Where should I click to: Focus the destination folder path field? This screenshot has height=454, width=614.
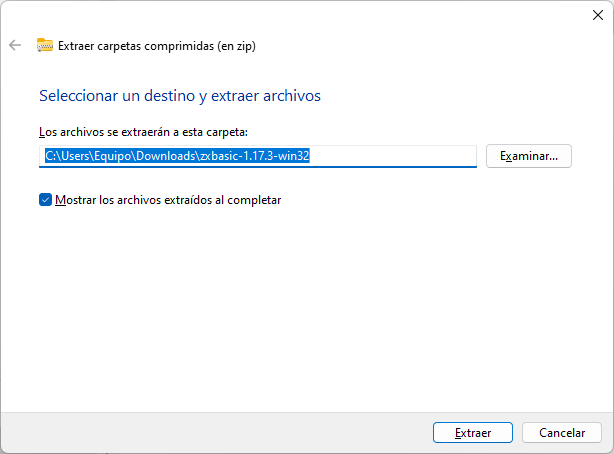pyautogui.click(x=258, y=156)
